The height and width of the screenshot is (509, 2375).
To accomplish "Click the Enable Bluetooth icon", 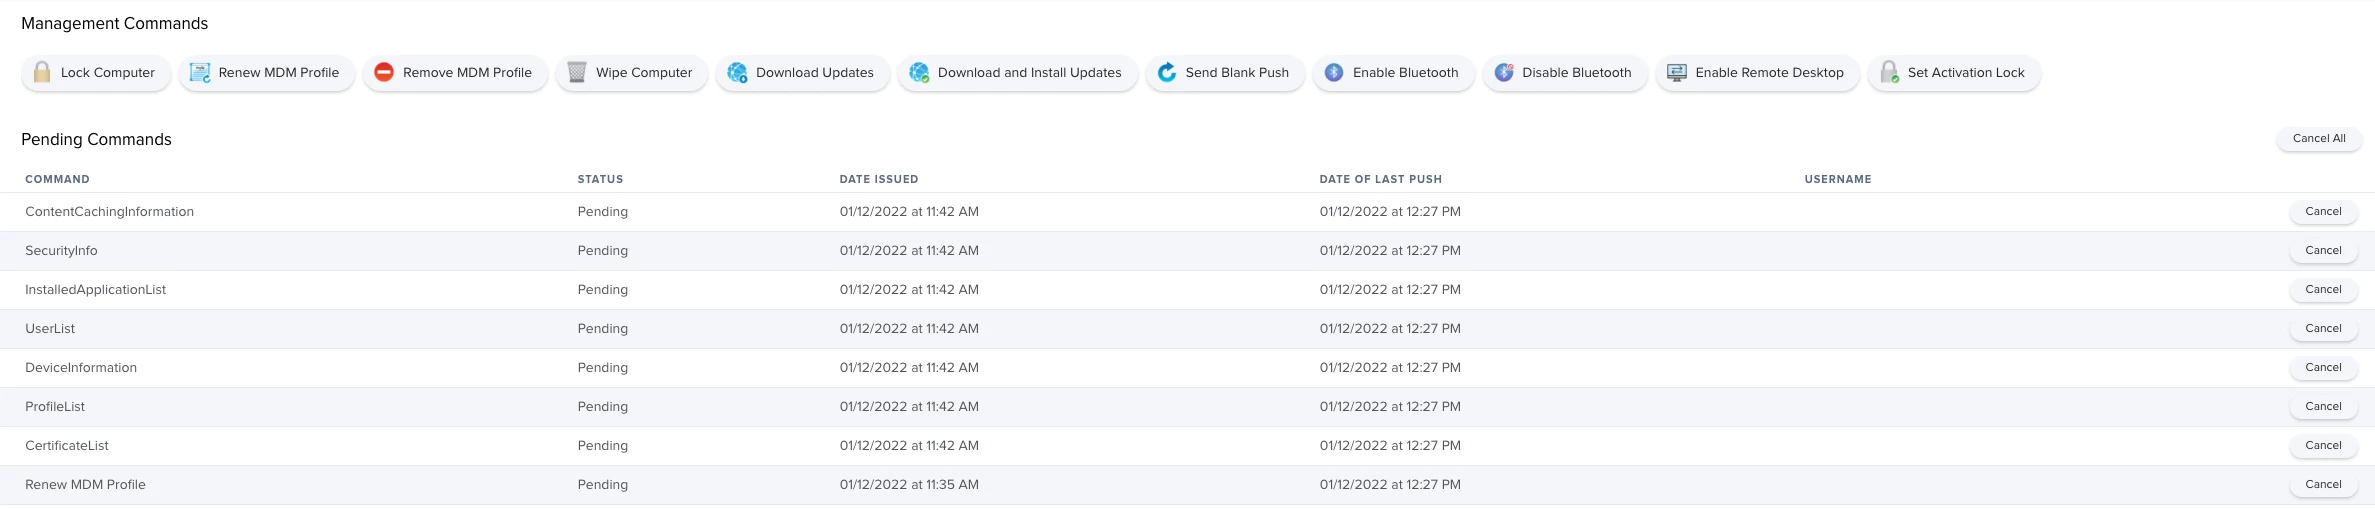I will [1334, 72].
